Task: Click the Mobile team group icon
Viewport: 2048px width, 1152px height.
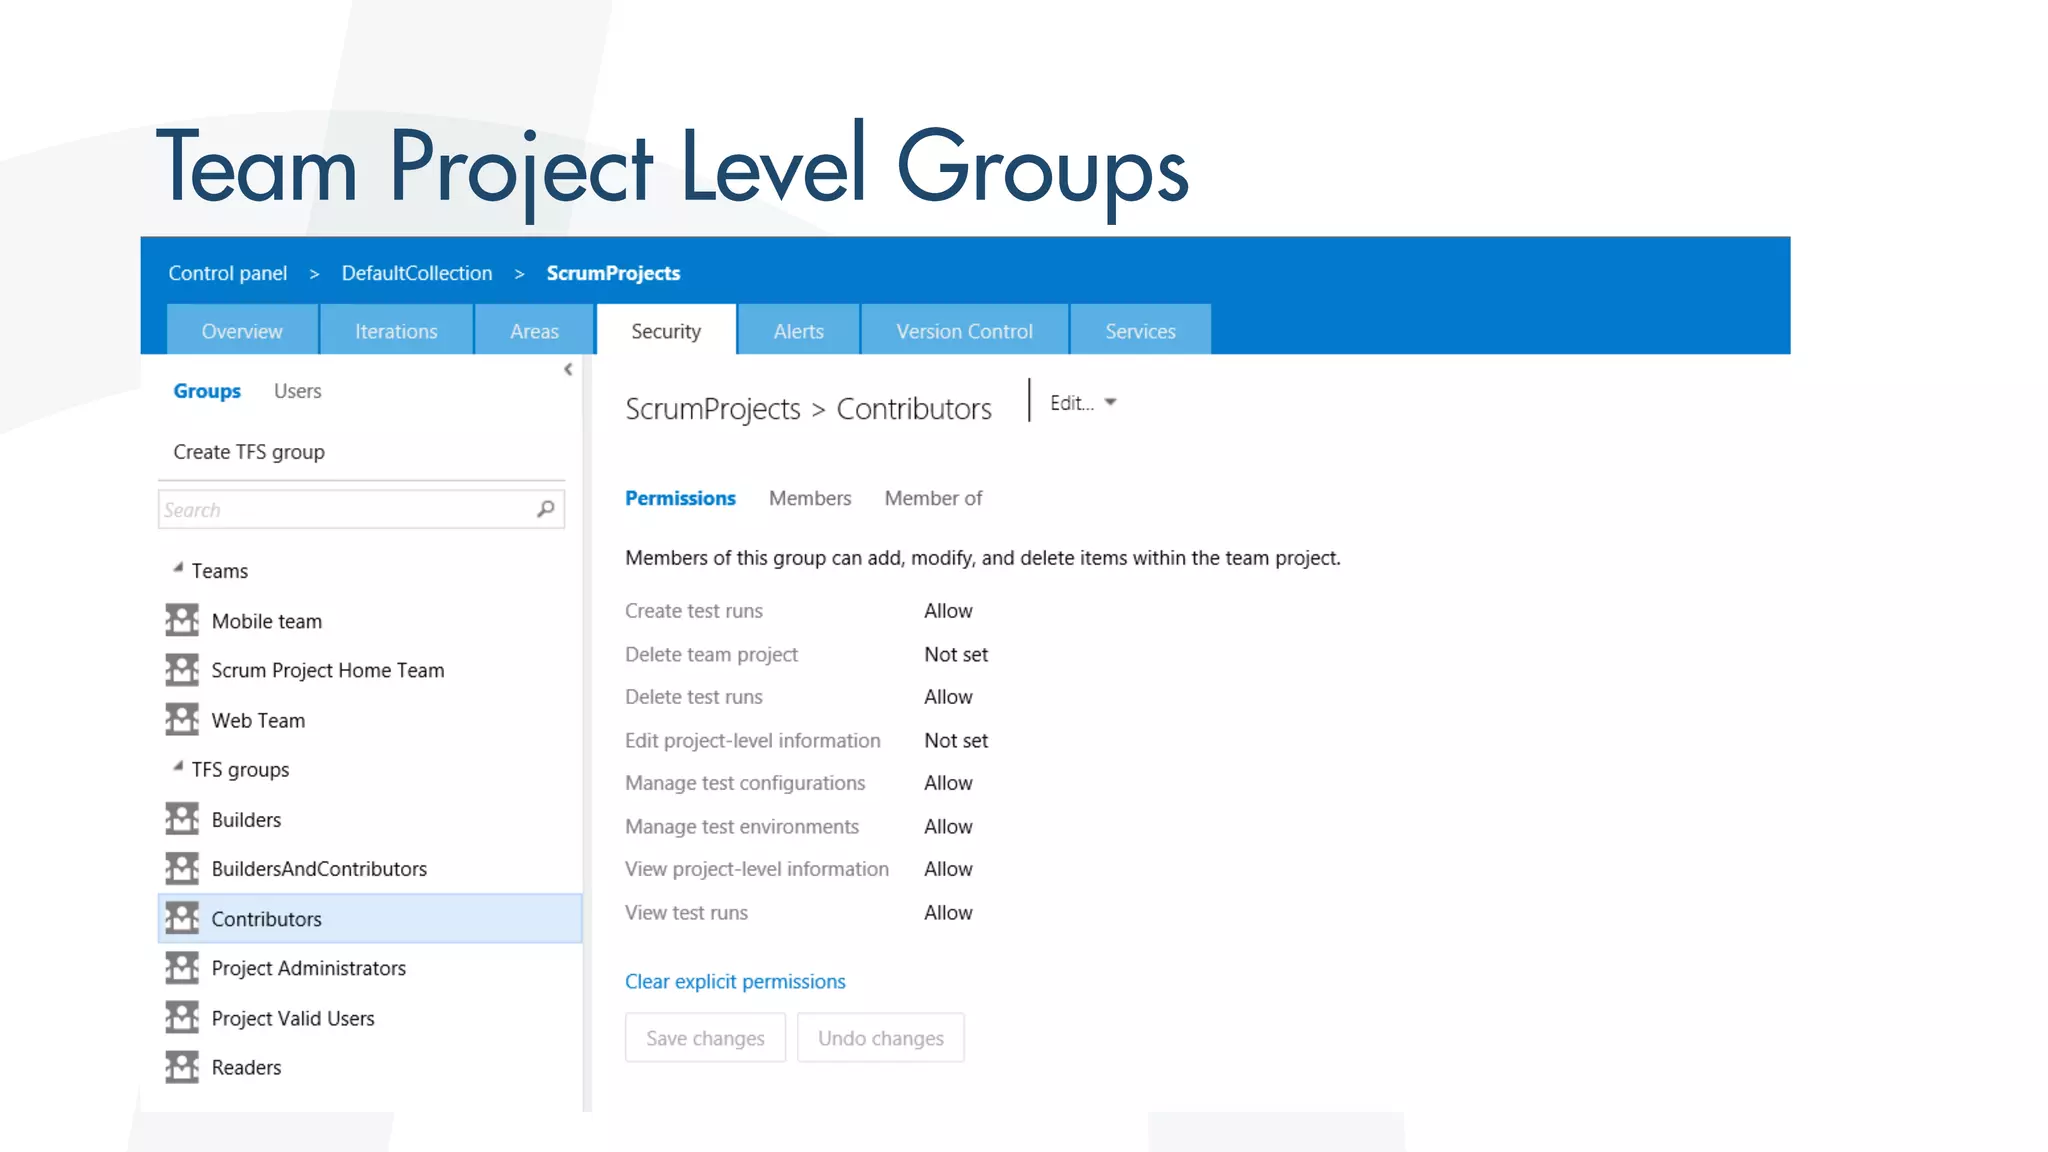Action: coord(182,621)
